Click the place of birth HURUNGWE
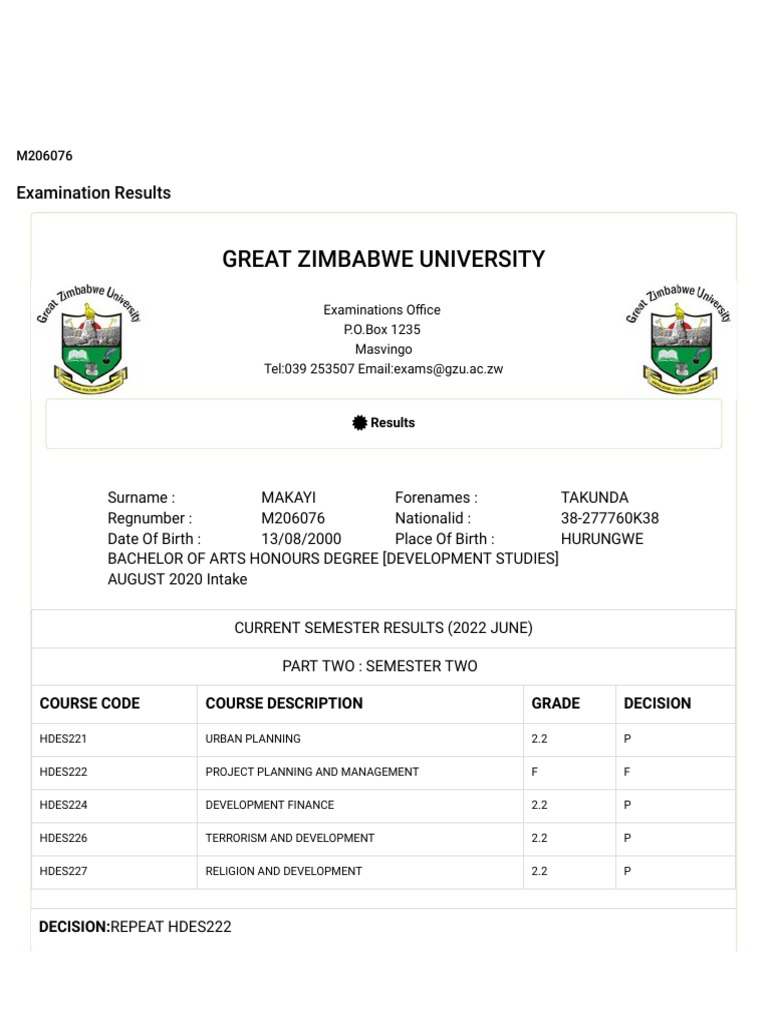This screenshot has width=768, height=1024. (601, 539)
